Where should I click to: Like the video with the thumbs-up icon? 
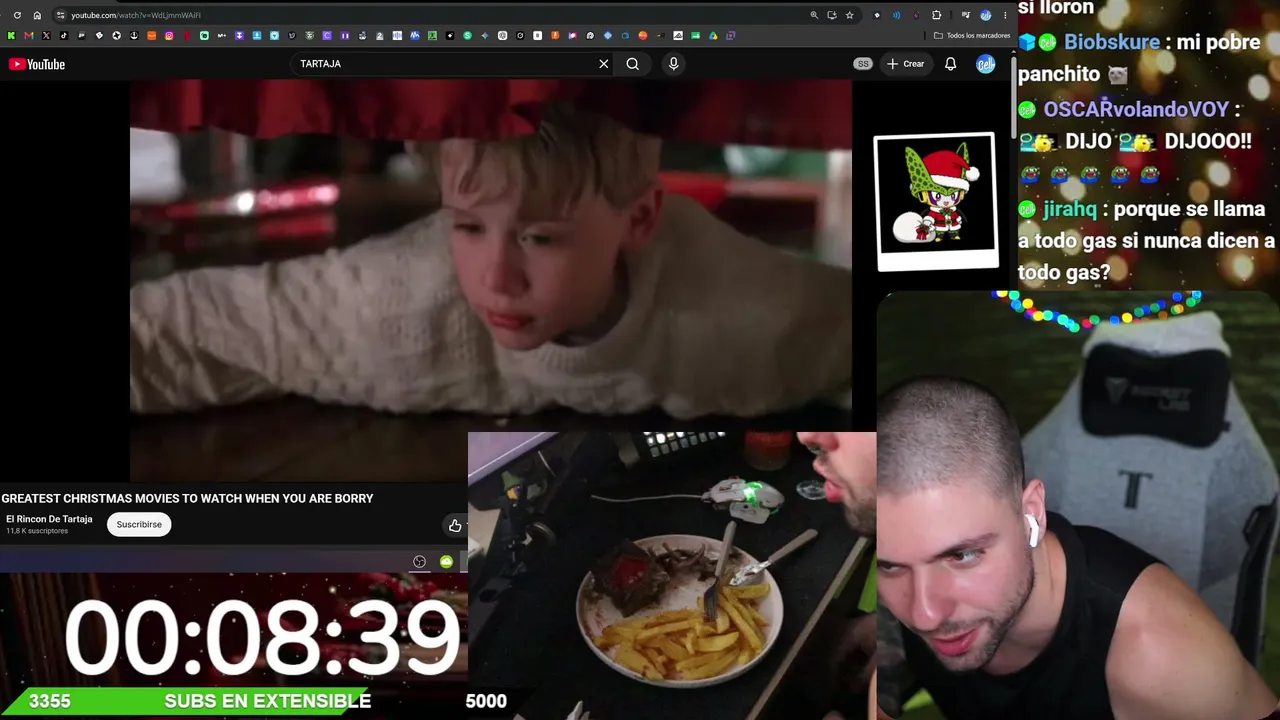point(455,525)
